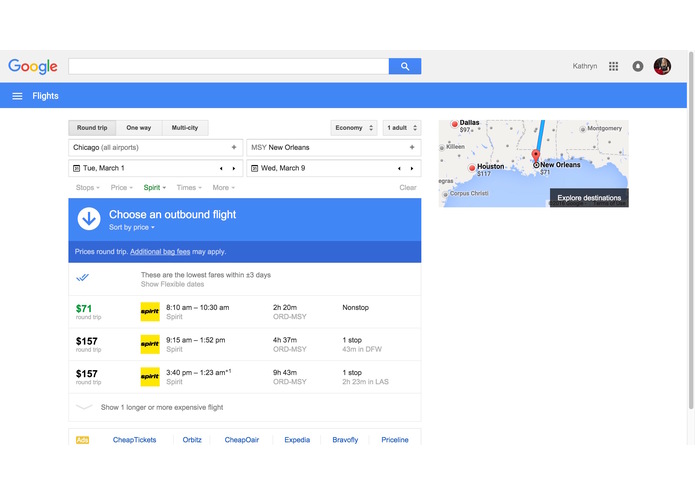Click the yellow Ads badge
Image resolution: width=695 pixels, height=494 pixels.
[82, 440]
